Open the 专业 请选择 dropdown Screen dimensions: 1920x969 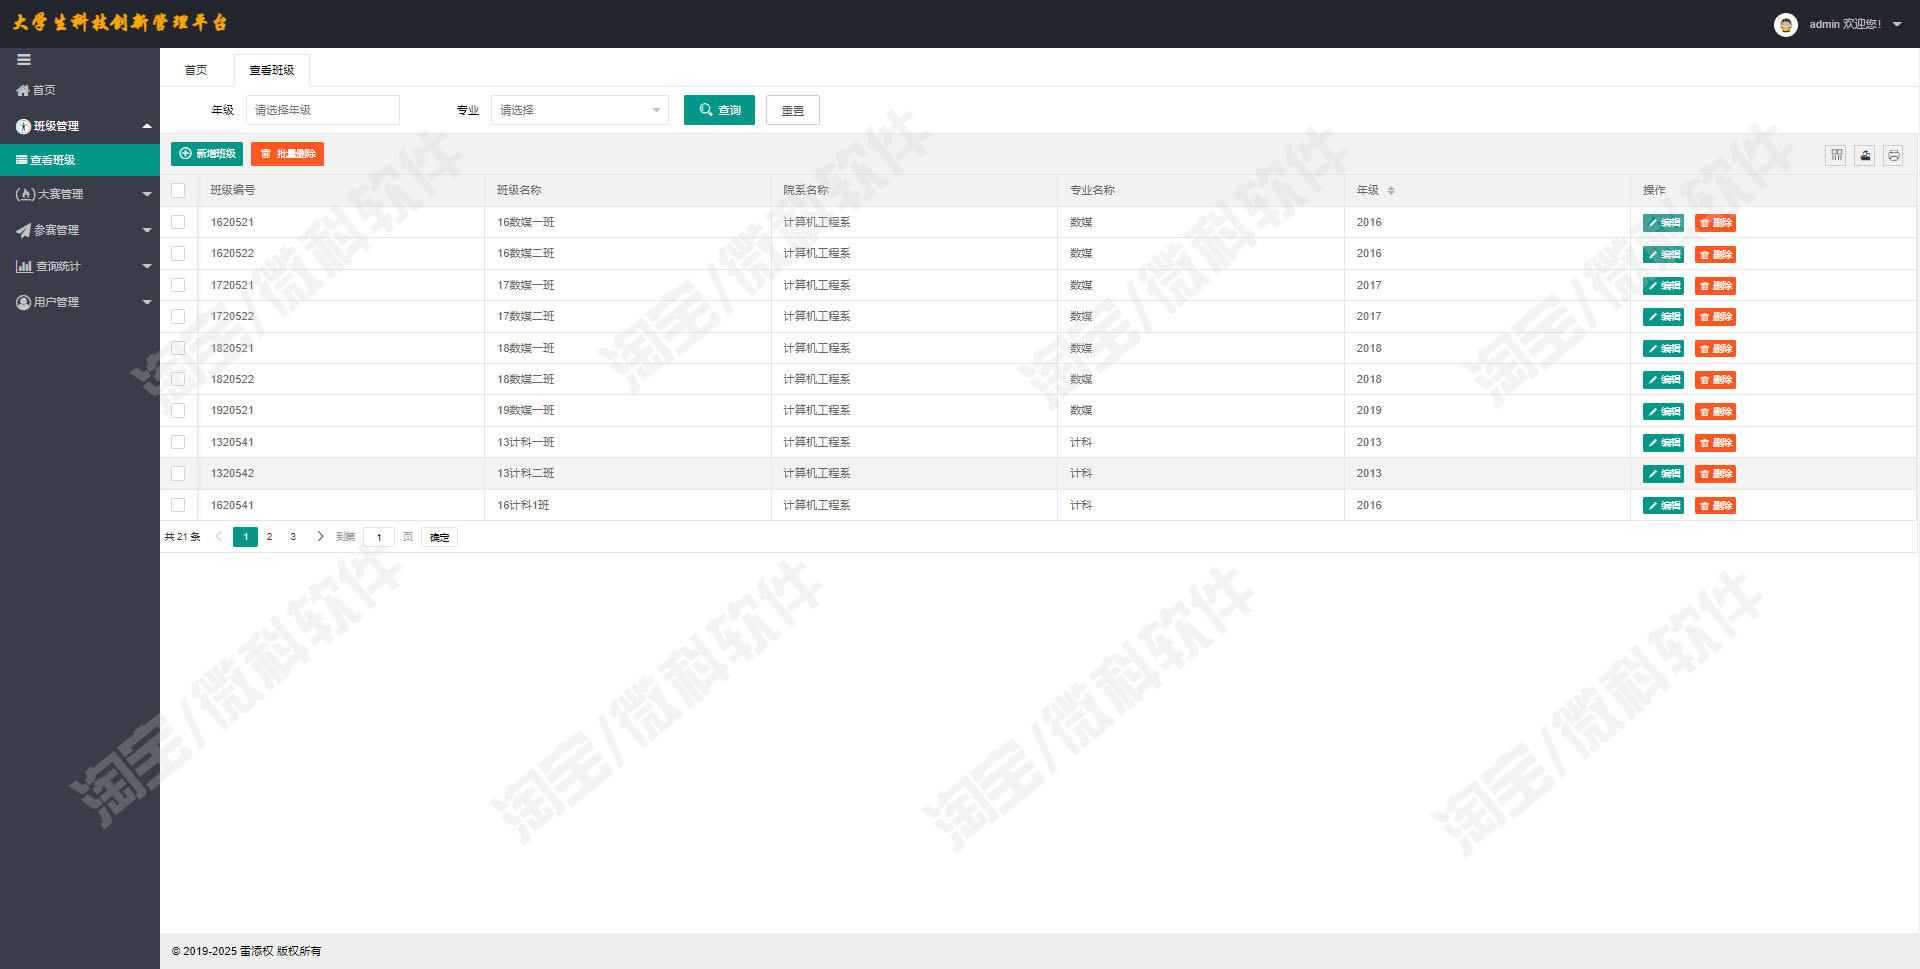(x=580, y=110)
